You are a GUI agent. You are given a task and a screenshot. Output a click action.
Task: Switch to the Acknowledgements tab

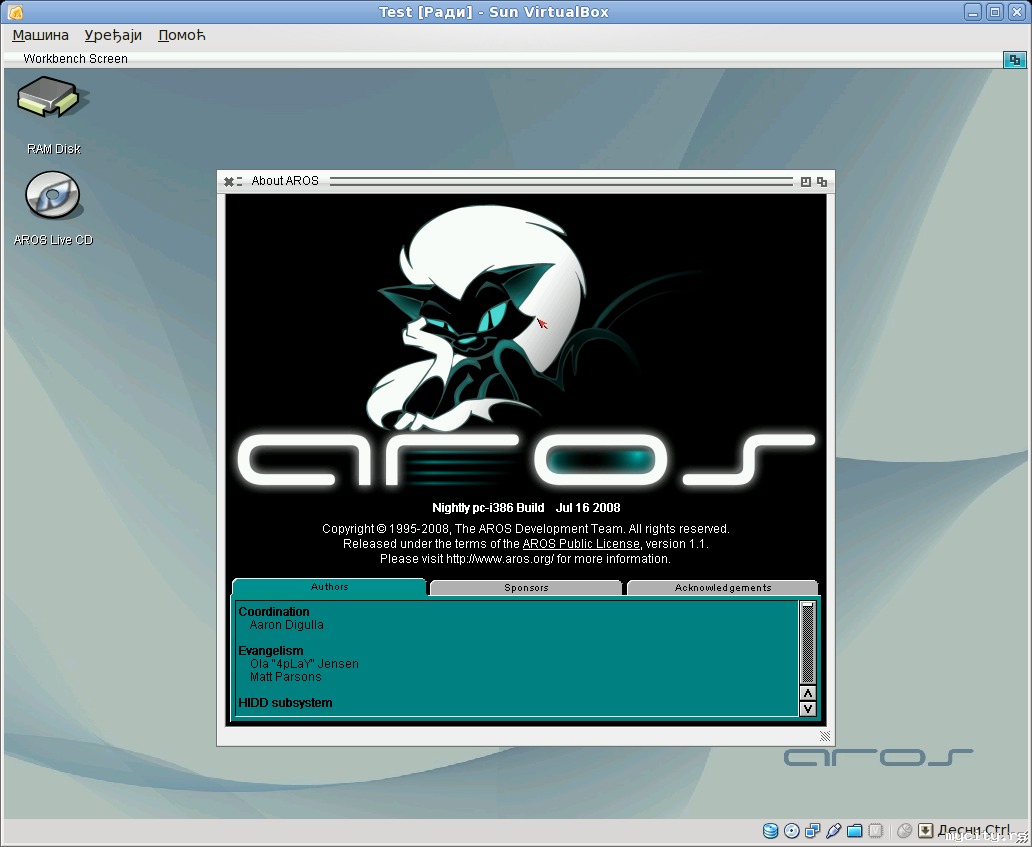point(723,588)
